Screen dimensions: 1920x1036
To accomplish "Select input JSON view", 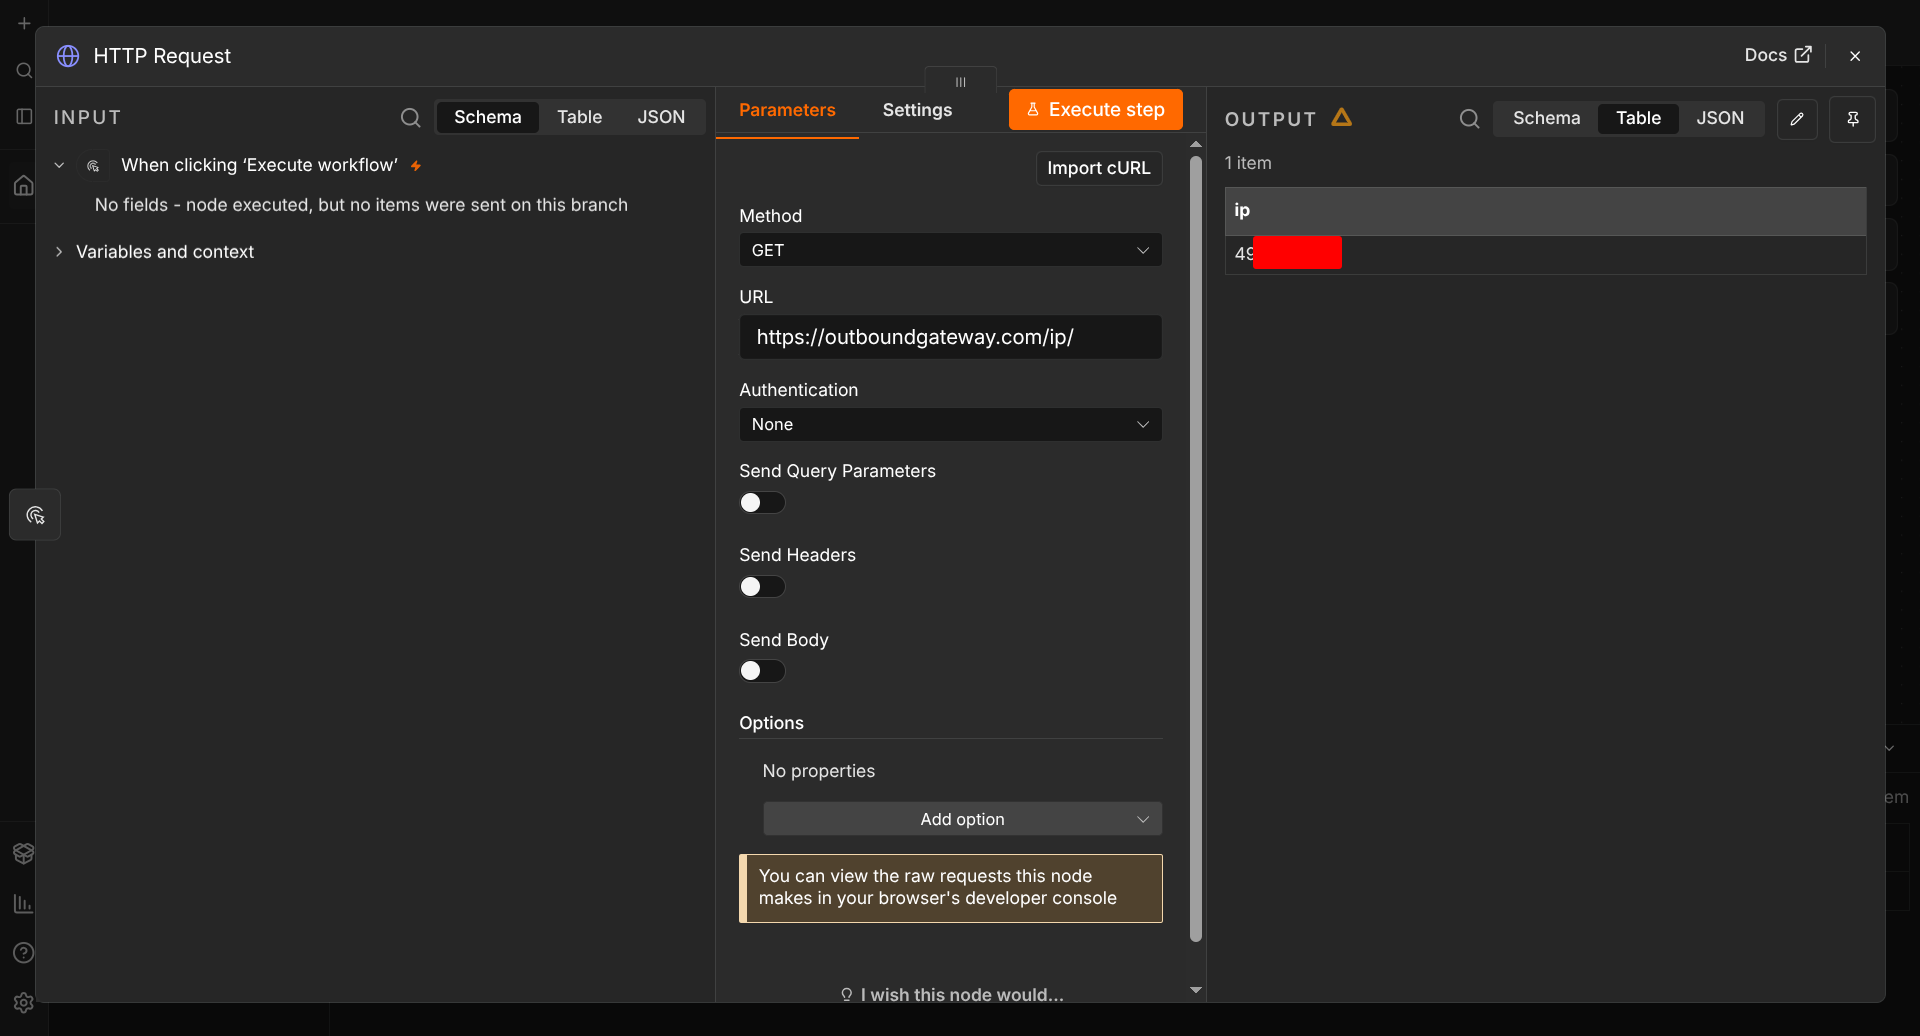I will pos(661,117).
